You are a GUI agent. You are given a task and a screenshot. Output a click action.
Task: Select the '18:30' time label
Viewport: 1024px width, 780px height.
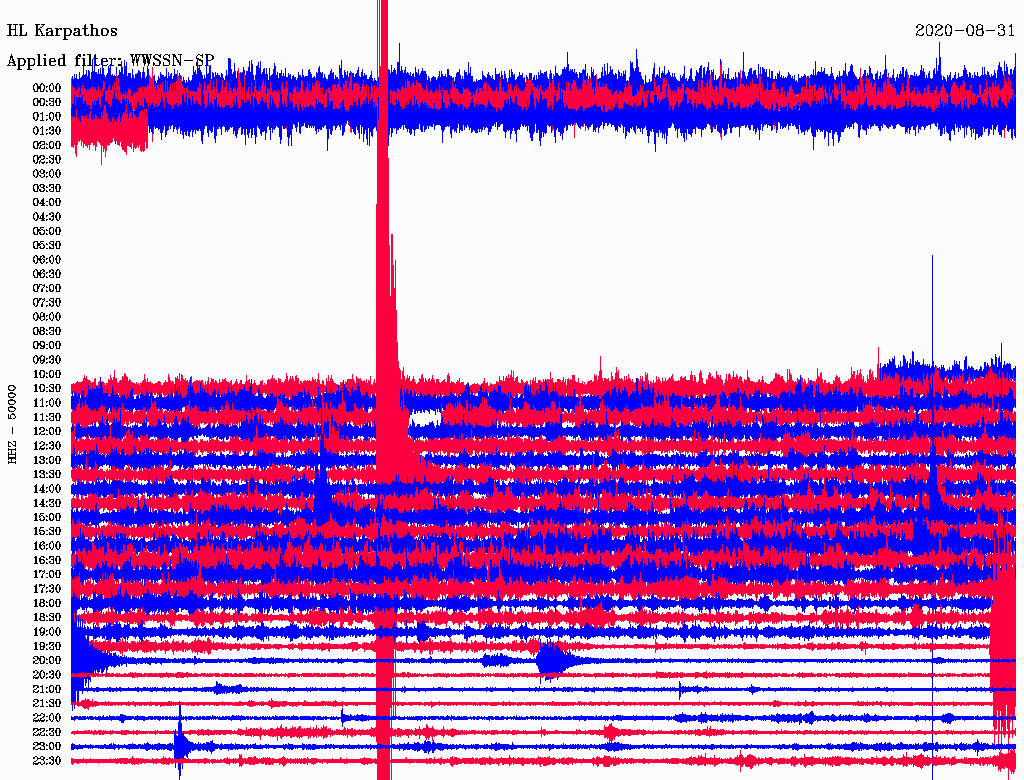pos(47,618)
